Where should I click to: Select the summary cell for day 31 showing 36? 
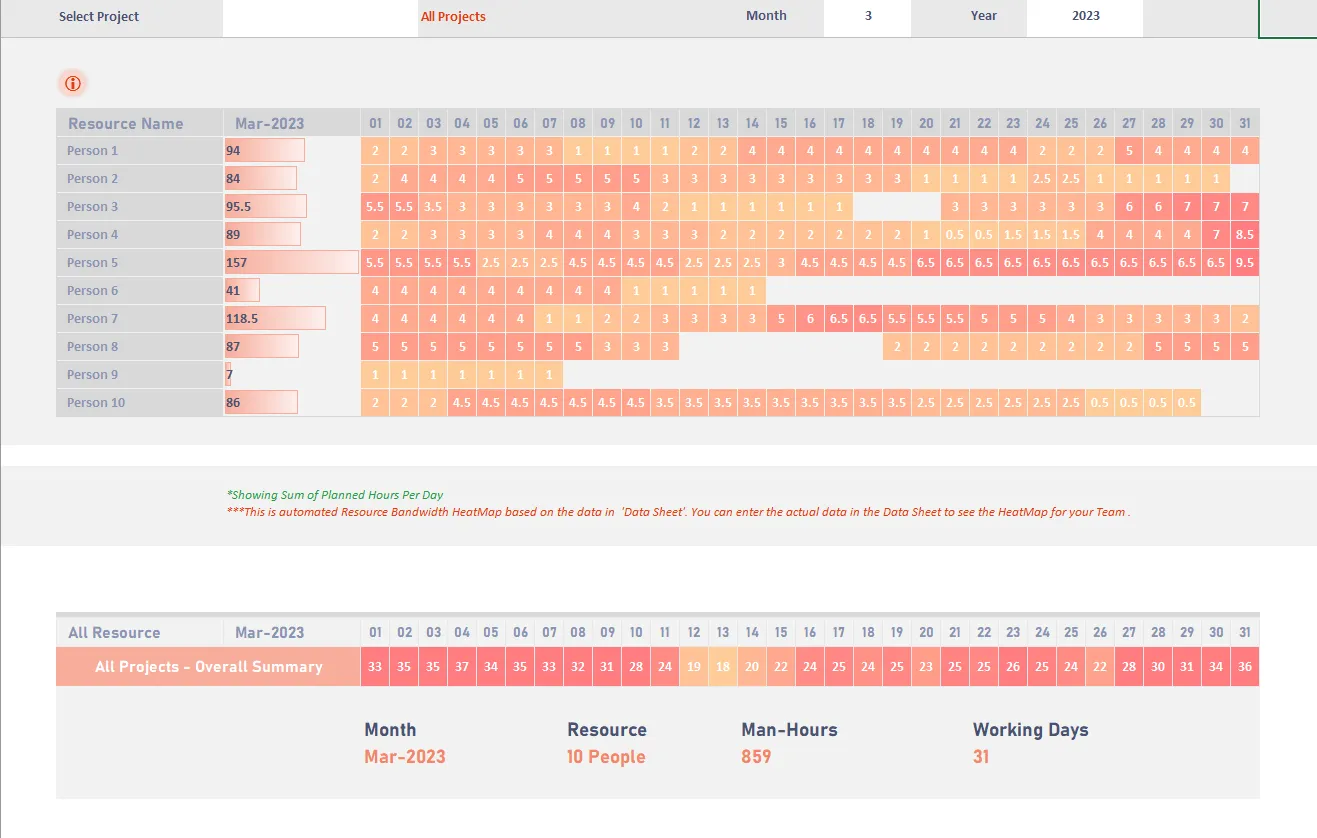[1245, 667]
